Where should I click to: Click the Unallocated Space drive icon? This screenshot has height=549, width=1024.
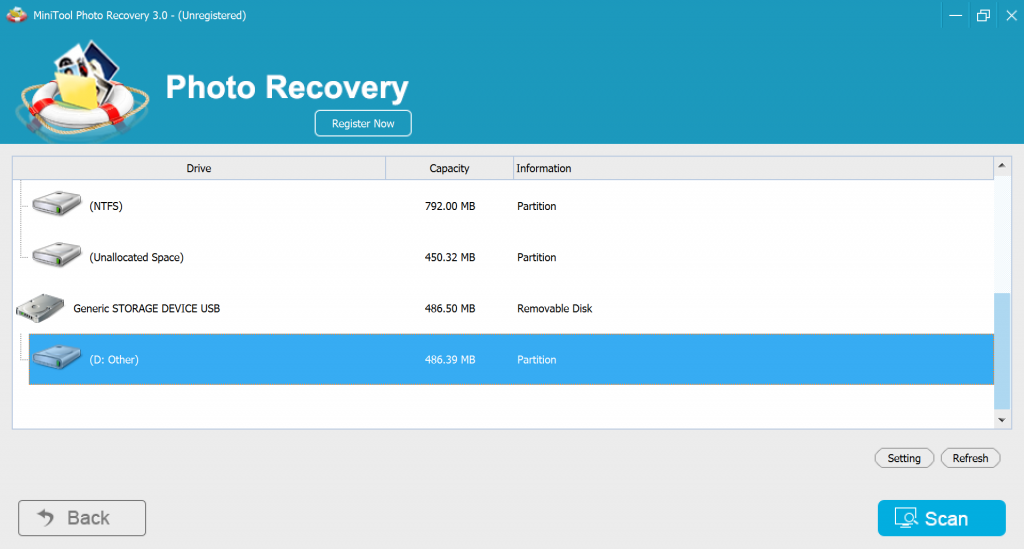click(x=57, y=255)
